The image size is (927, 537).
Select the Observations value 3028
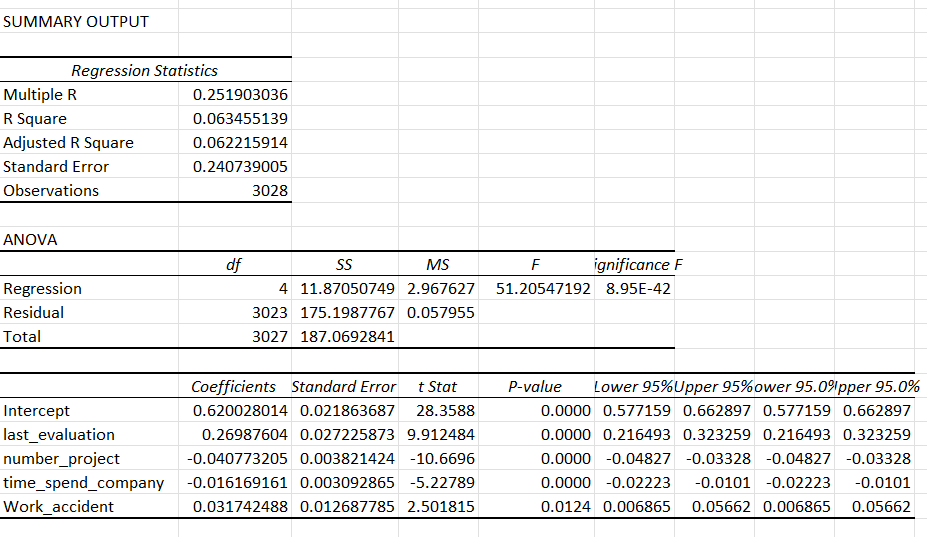tap(270, 190)
